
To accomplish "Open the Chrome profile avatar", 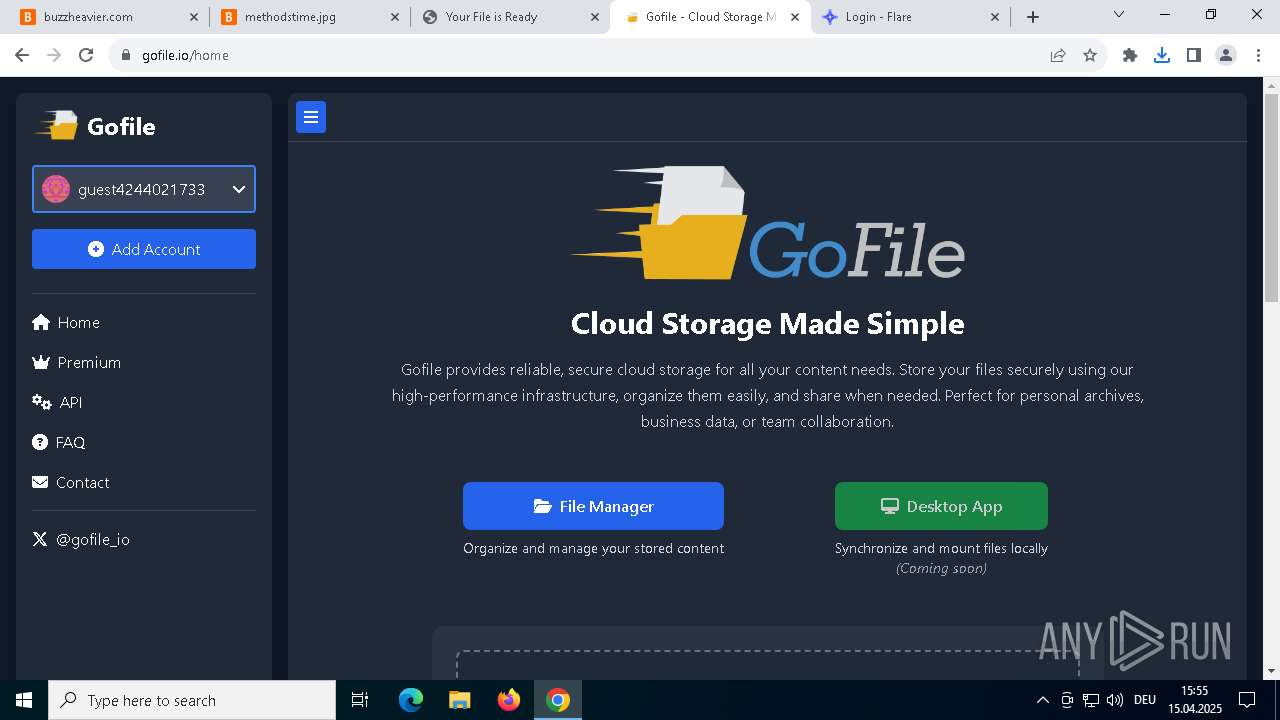I will [1226, 55].
